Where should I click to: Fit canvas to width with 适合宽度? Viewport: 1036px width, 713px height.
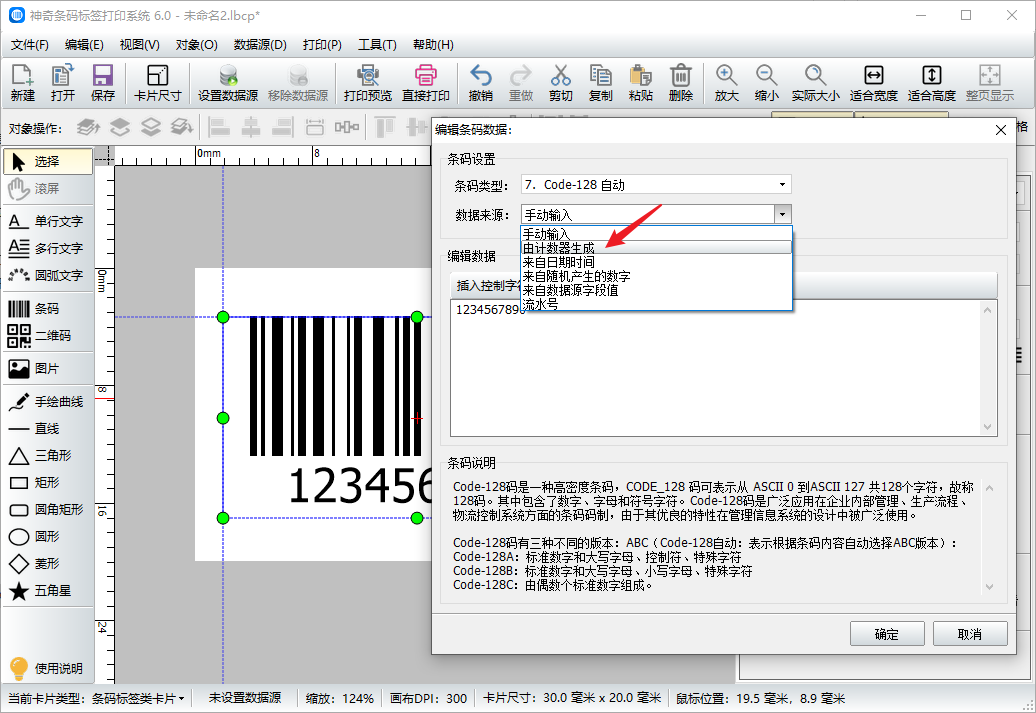[x=873, y=83]
